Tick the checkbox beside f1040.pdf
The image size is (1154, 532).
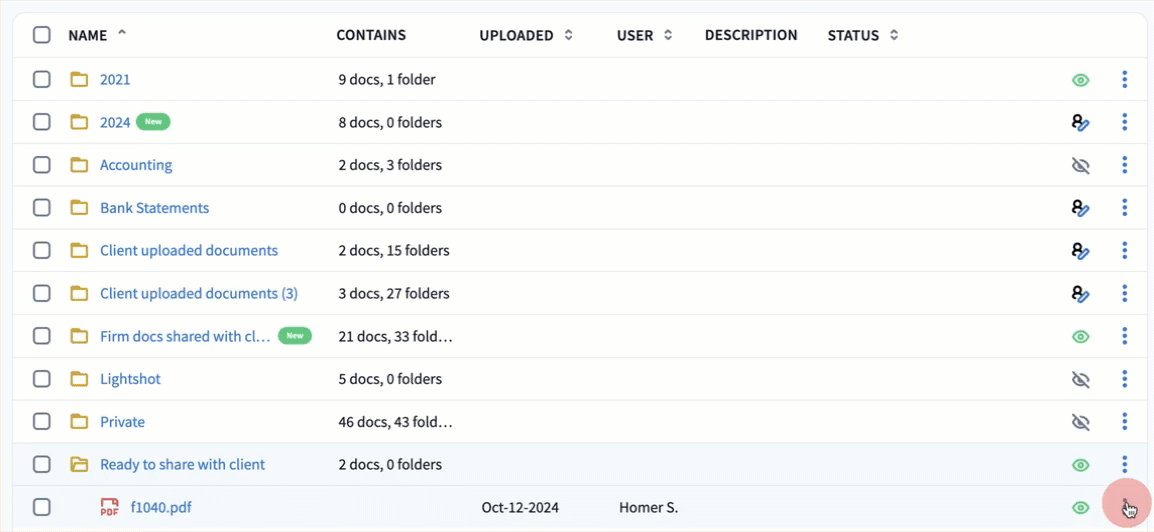[41, 507]
